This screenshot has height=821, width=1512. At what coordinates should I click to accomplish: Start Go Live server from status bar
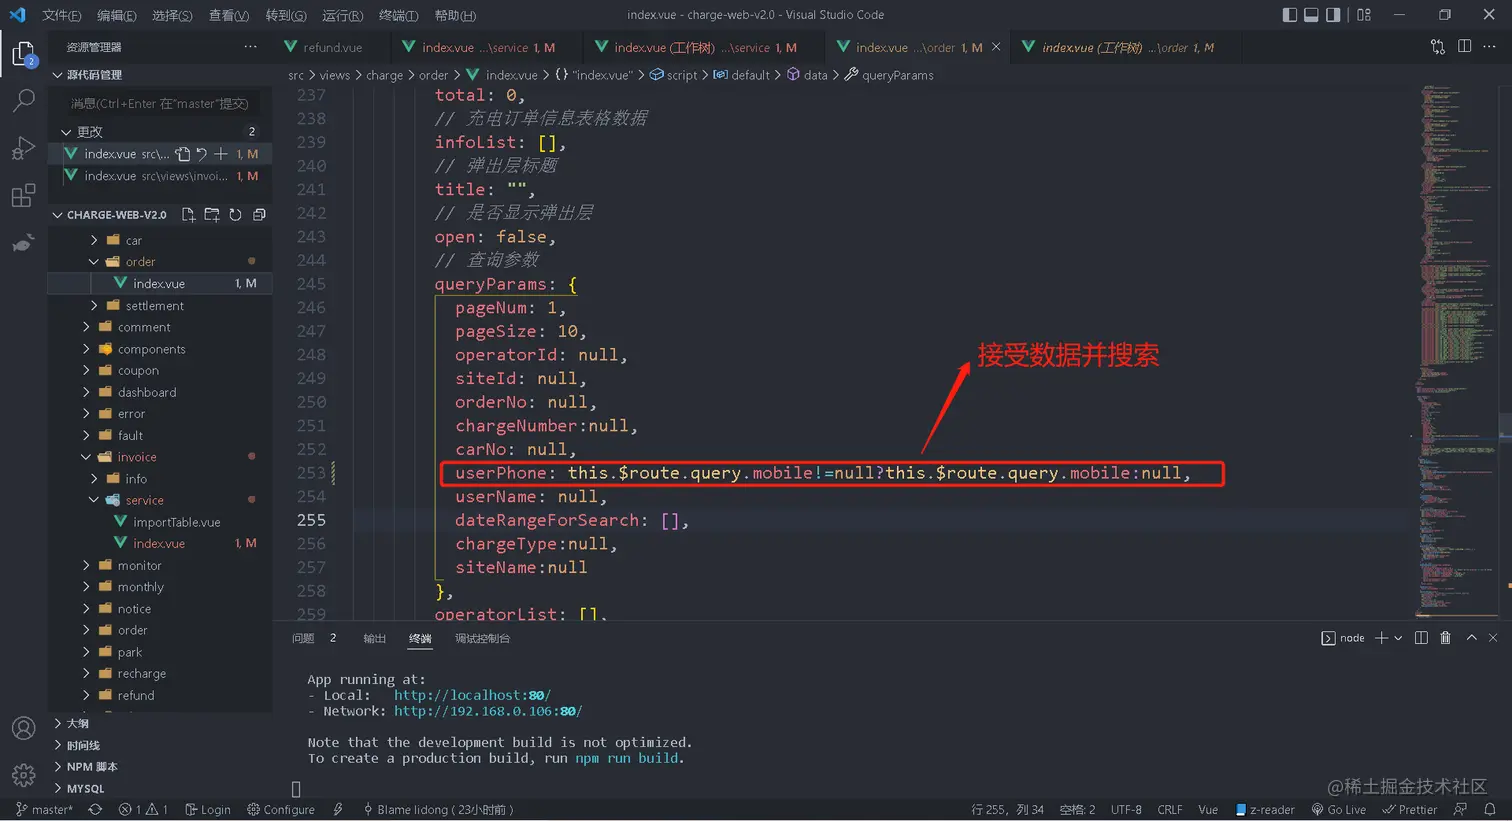click(x=1339, y=810)
